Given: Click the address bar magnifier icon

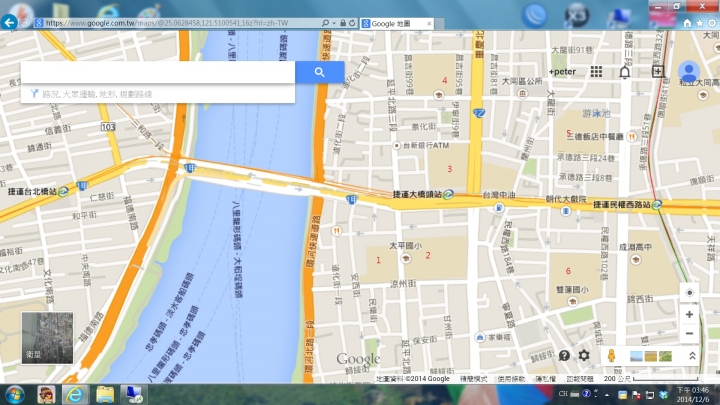Looking at the screenshot, I should click(325, 23).
